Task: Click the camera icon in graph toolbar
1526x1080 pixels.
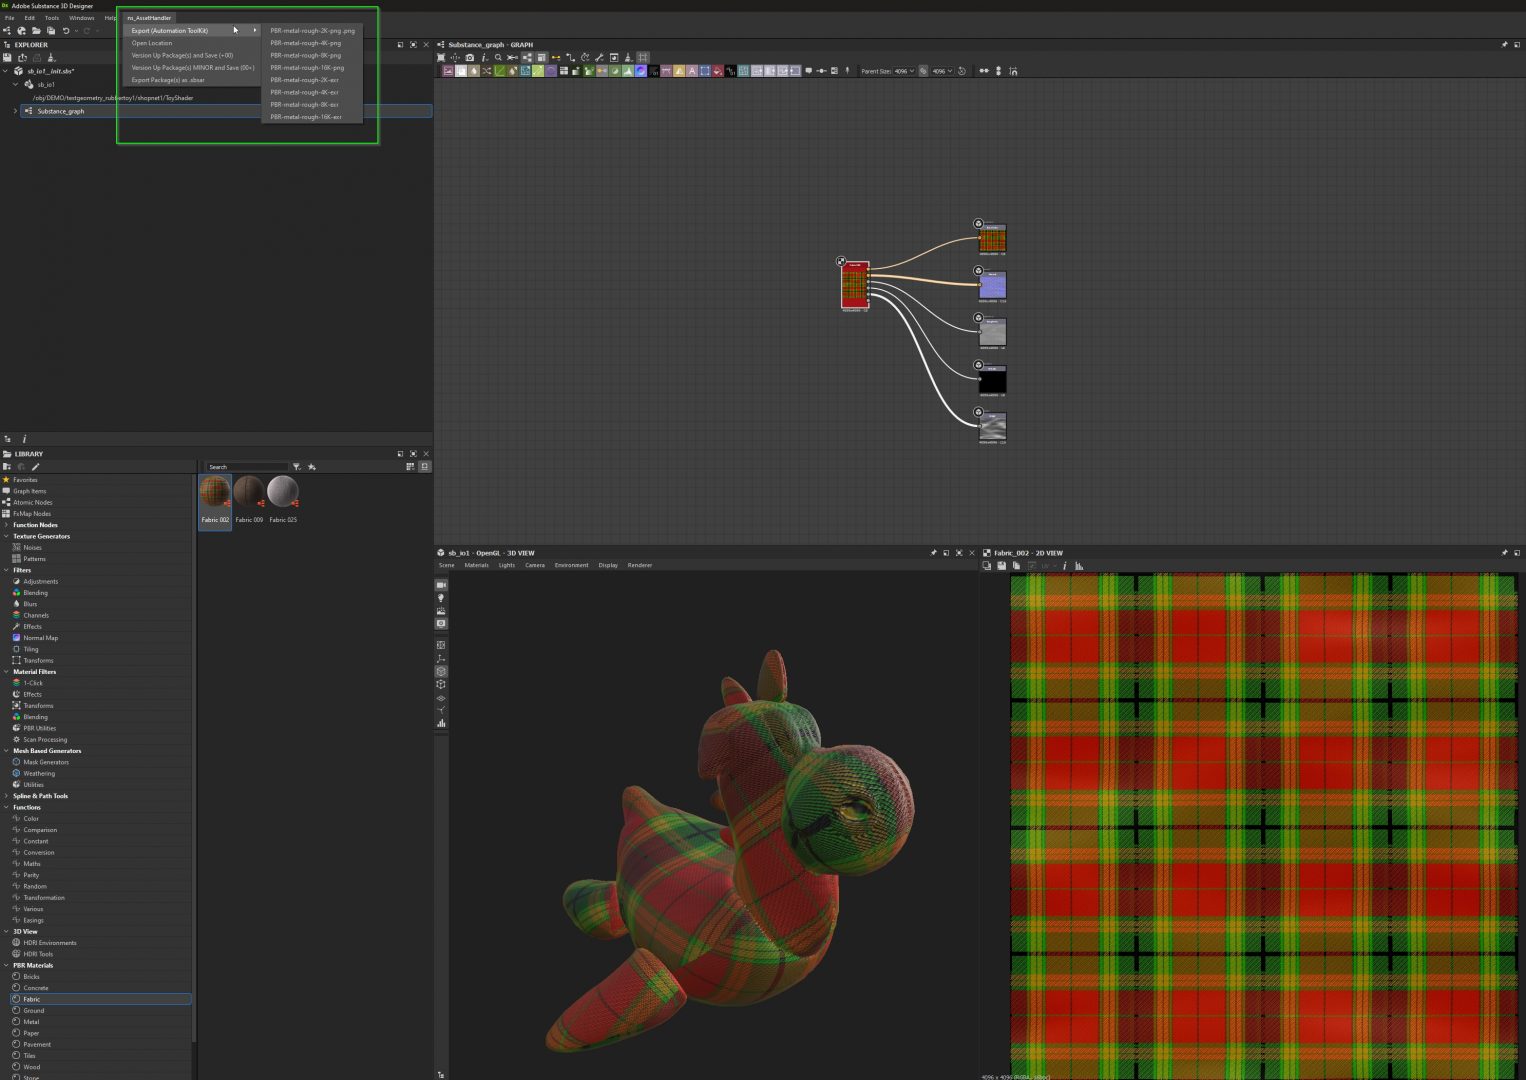Action: pyautogui.click(x=470, y=58)
